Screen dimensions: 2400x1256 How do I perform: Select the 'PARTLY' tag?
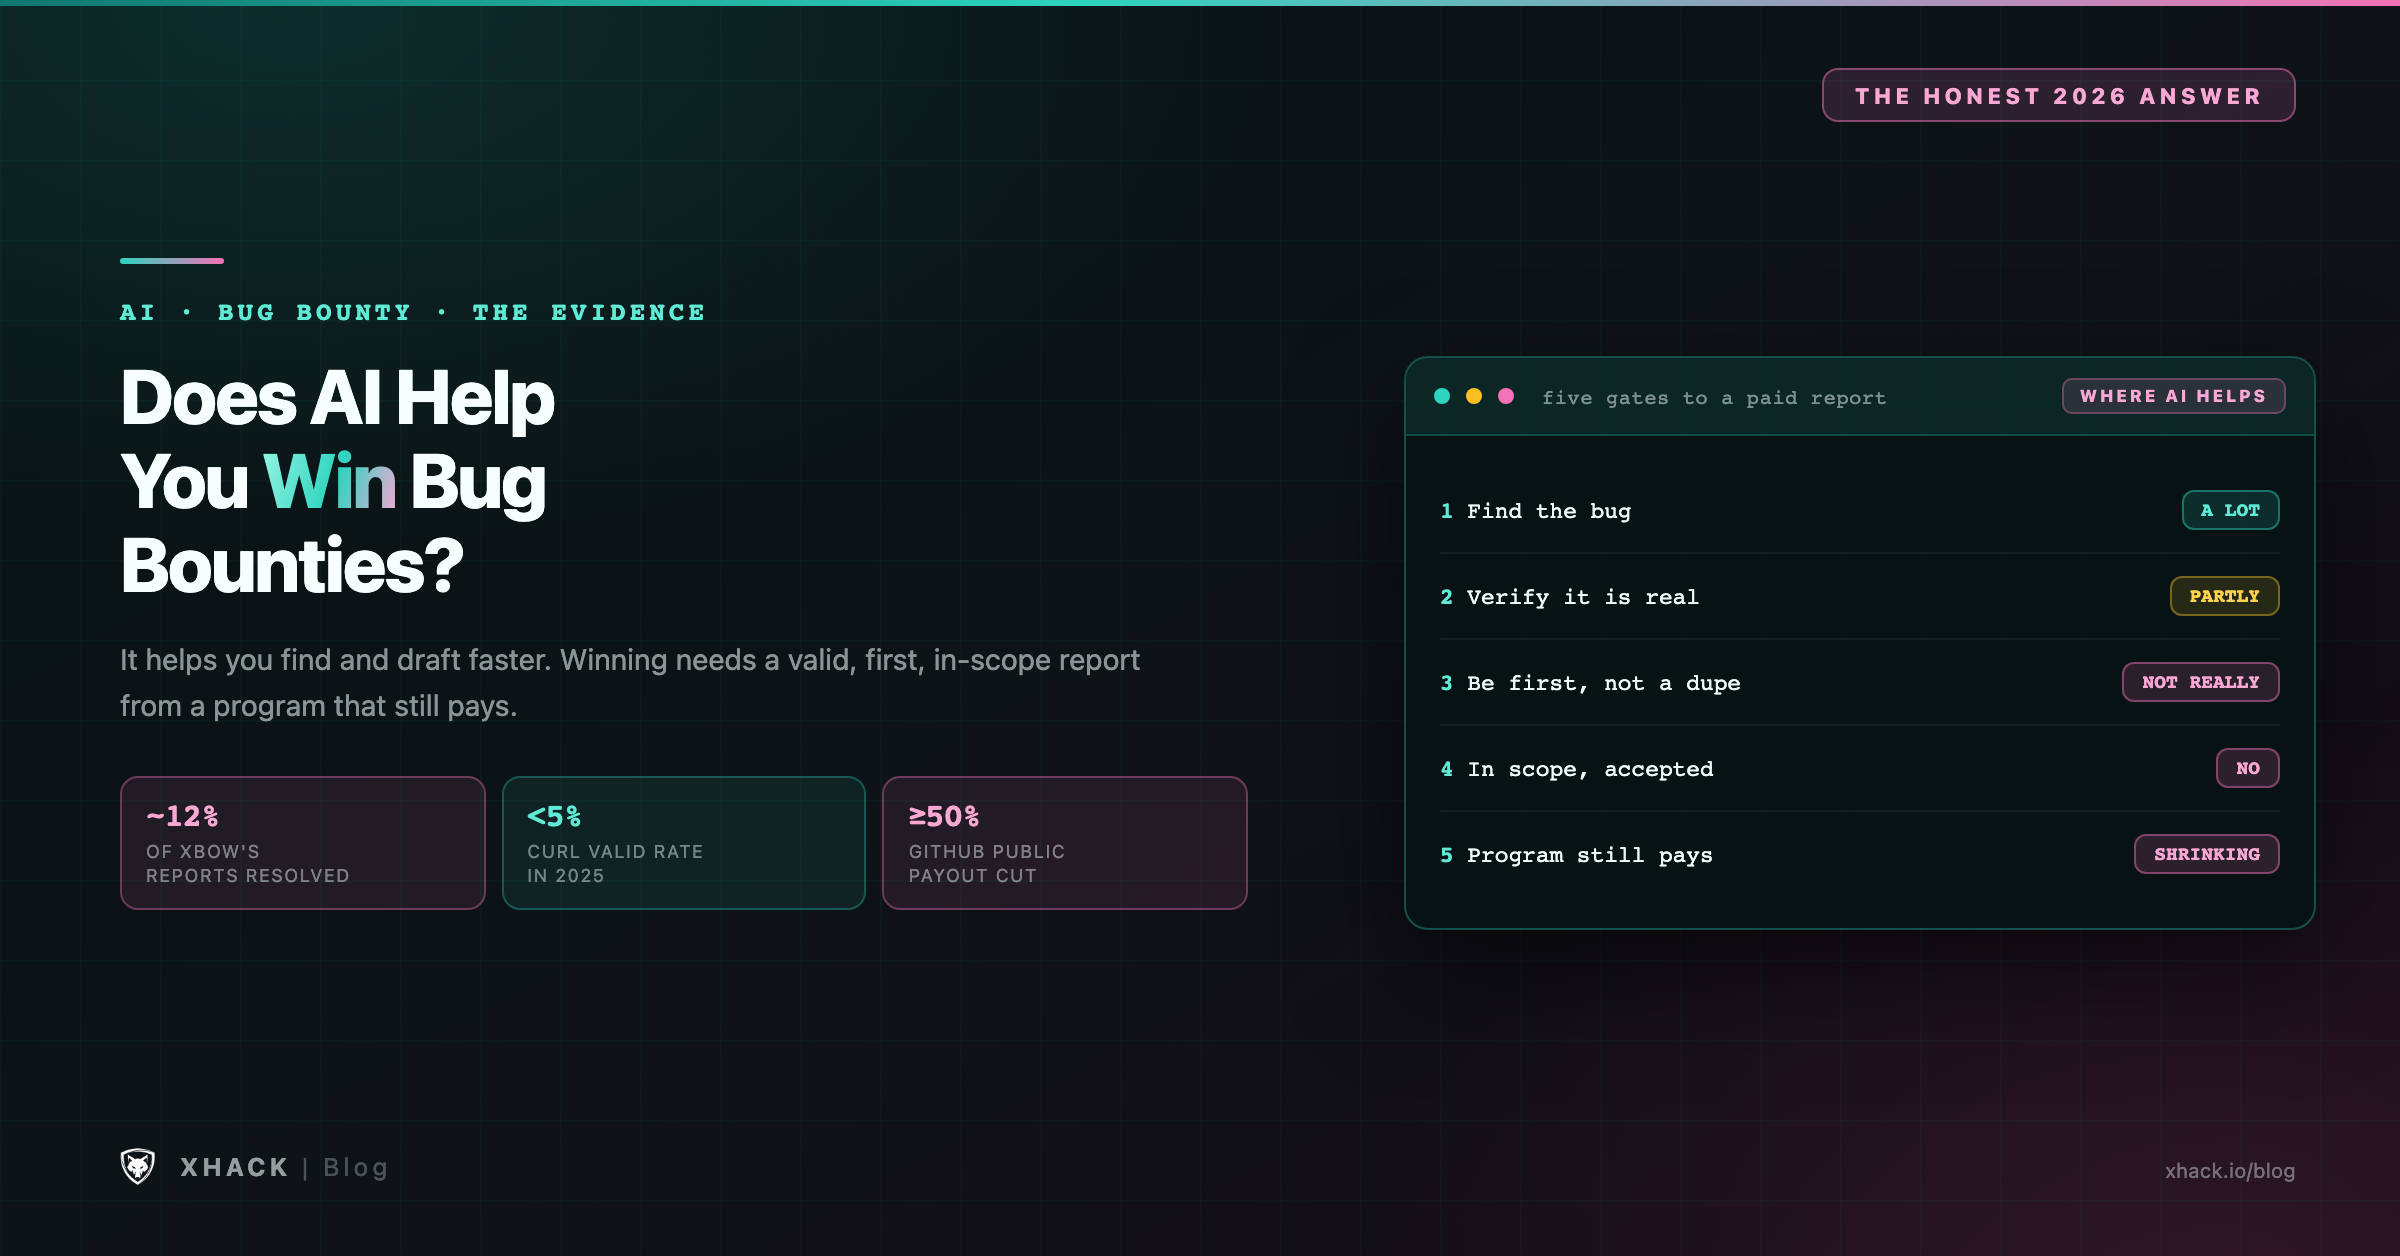[x=2224, y=596]
